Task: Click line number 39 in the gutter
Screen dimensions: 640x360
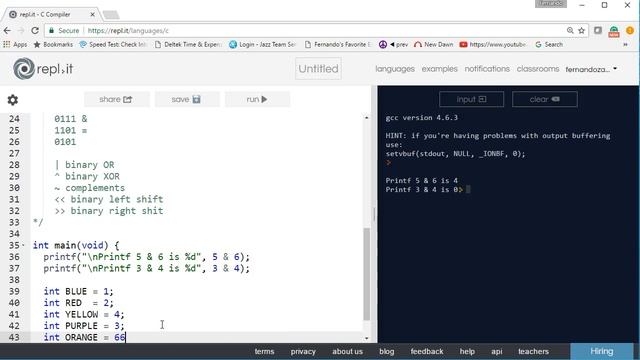Action: coord(14,291)
